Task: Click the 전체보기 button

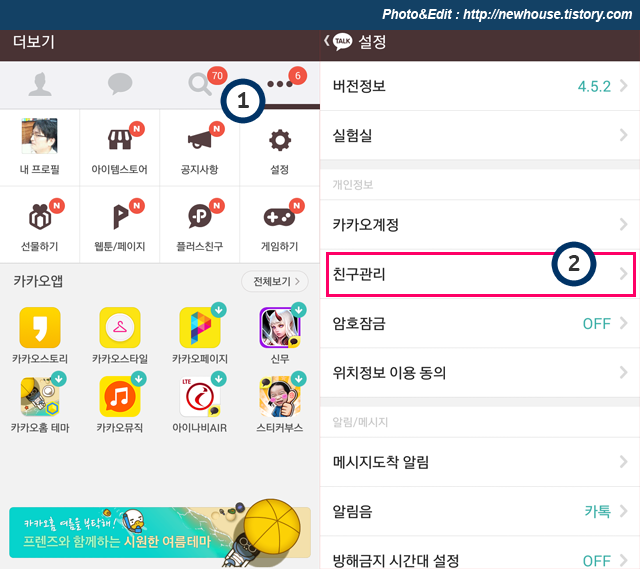Action: point(275,281)
